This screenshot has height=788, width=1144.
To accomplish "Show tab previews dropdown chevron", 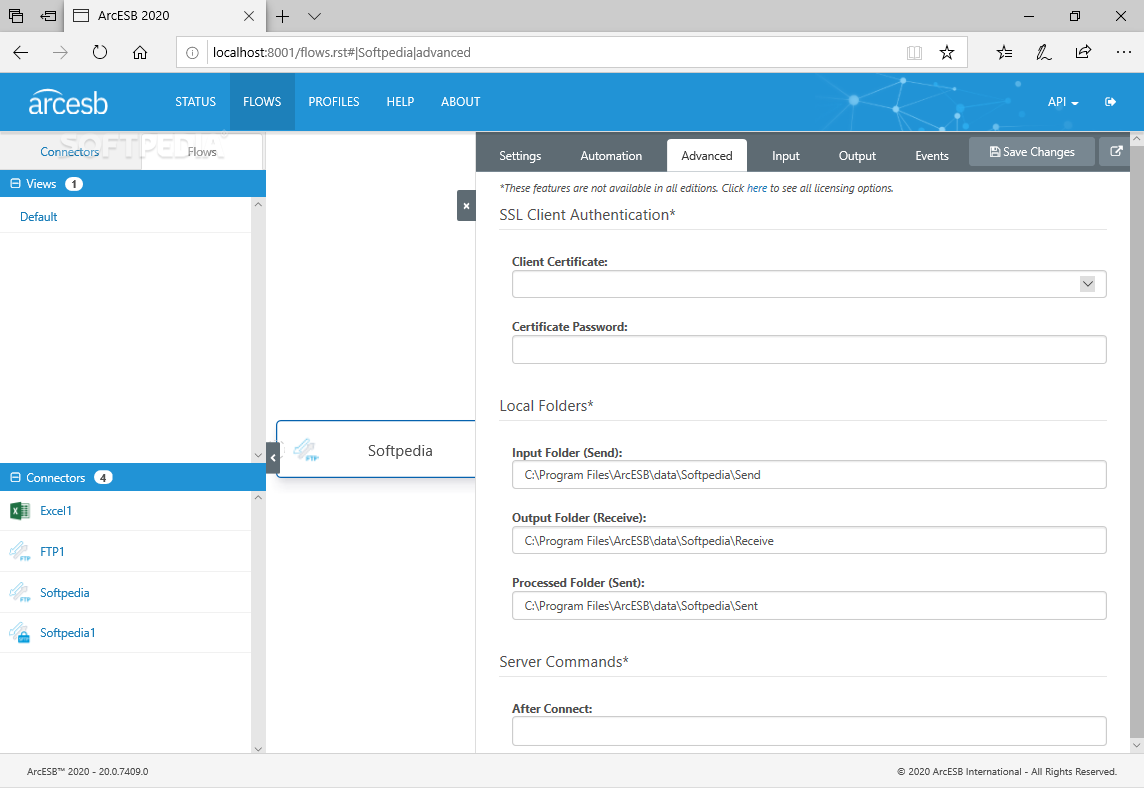I will (314, 16).
